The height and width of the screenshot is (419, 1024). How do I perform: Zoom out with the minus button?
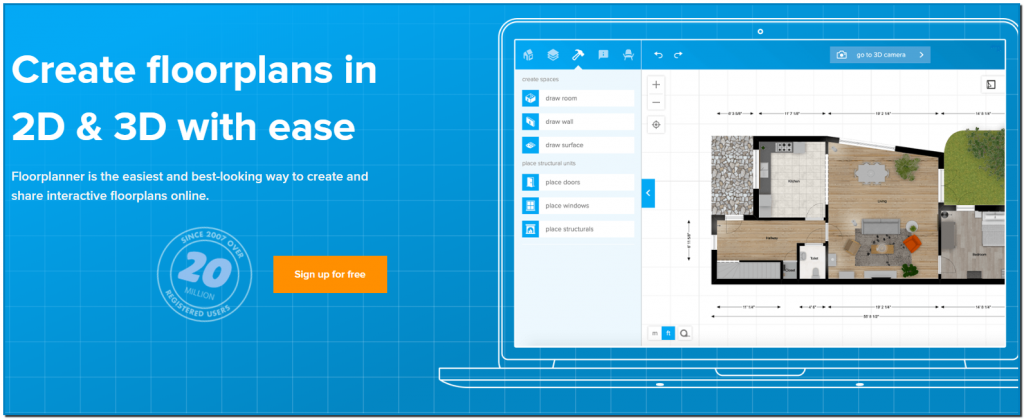[x=656, y=102]
